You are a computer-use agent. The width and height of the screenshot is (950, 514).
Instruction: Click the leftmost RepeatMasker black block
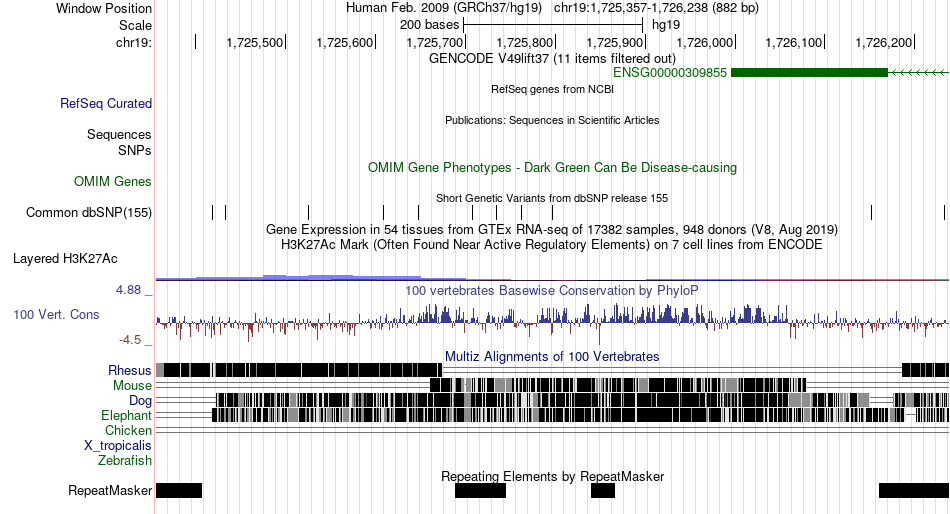pos(179,490)
